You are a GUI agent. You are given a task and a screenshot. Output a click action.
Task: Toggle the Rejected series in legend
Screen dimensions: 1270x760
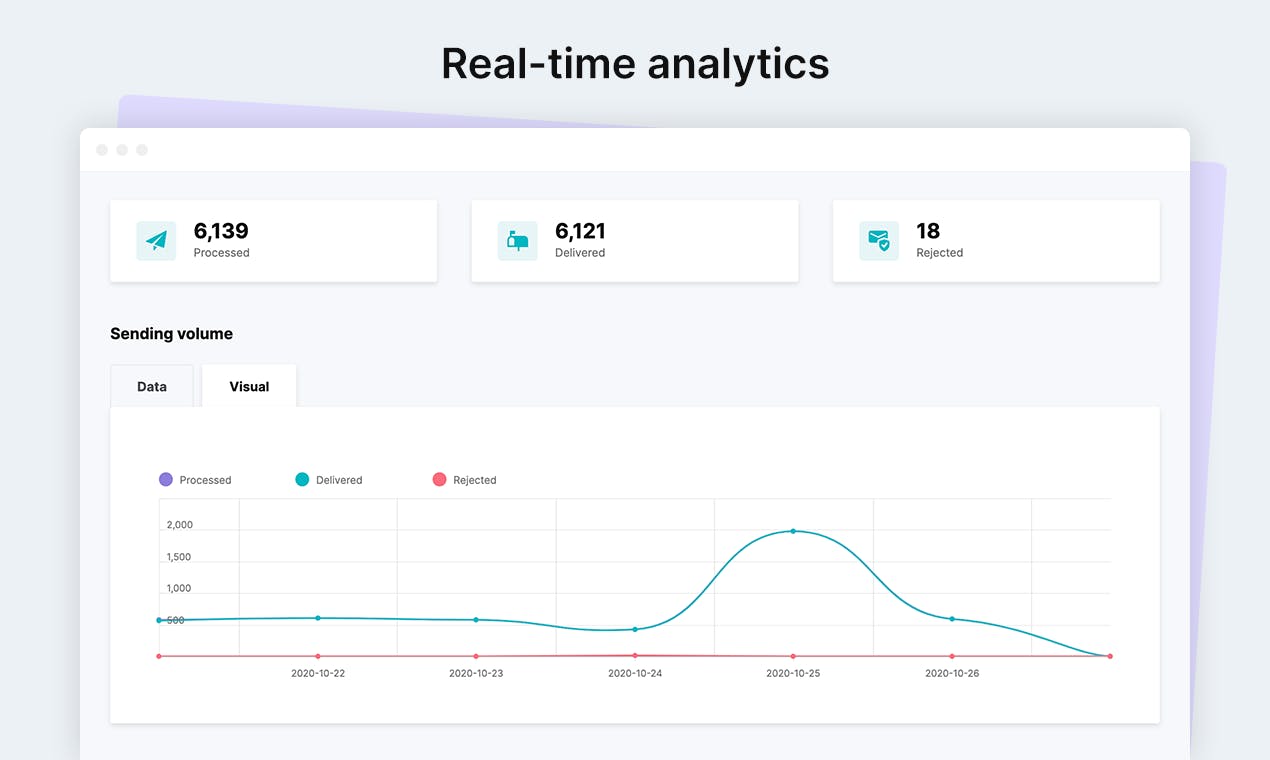(464, 480)
